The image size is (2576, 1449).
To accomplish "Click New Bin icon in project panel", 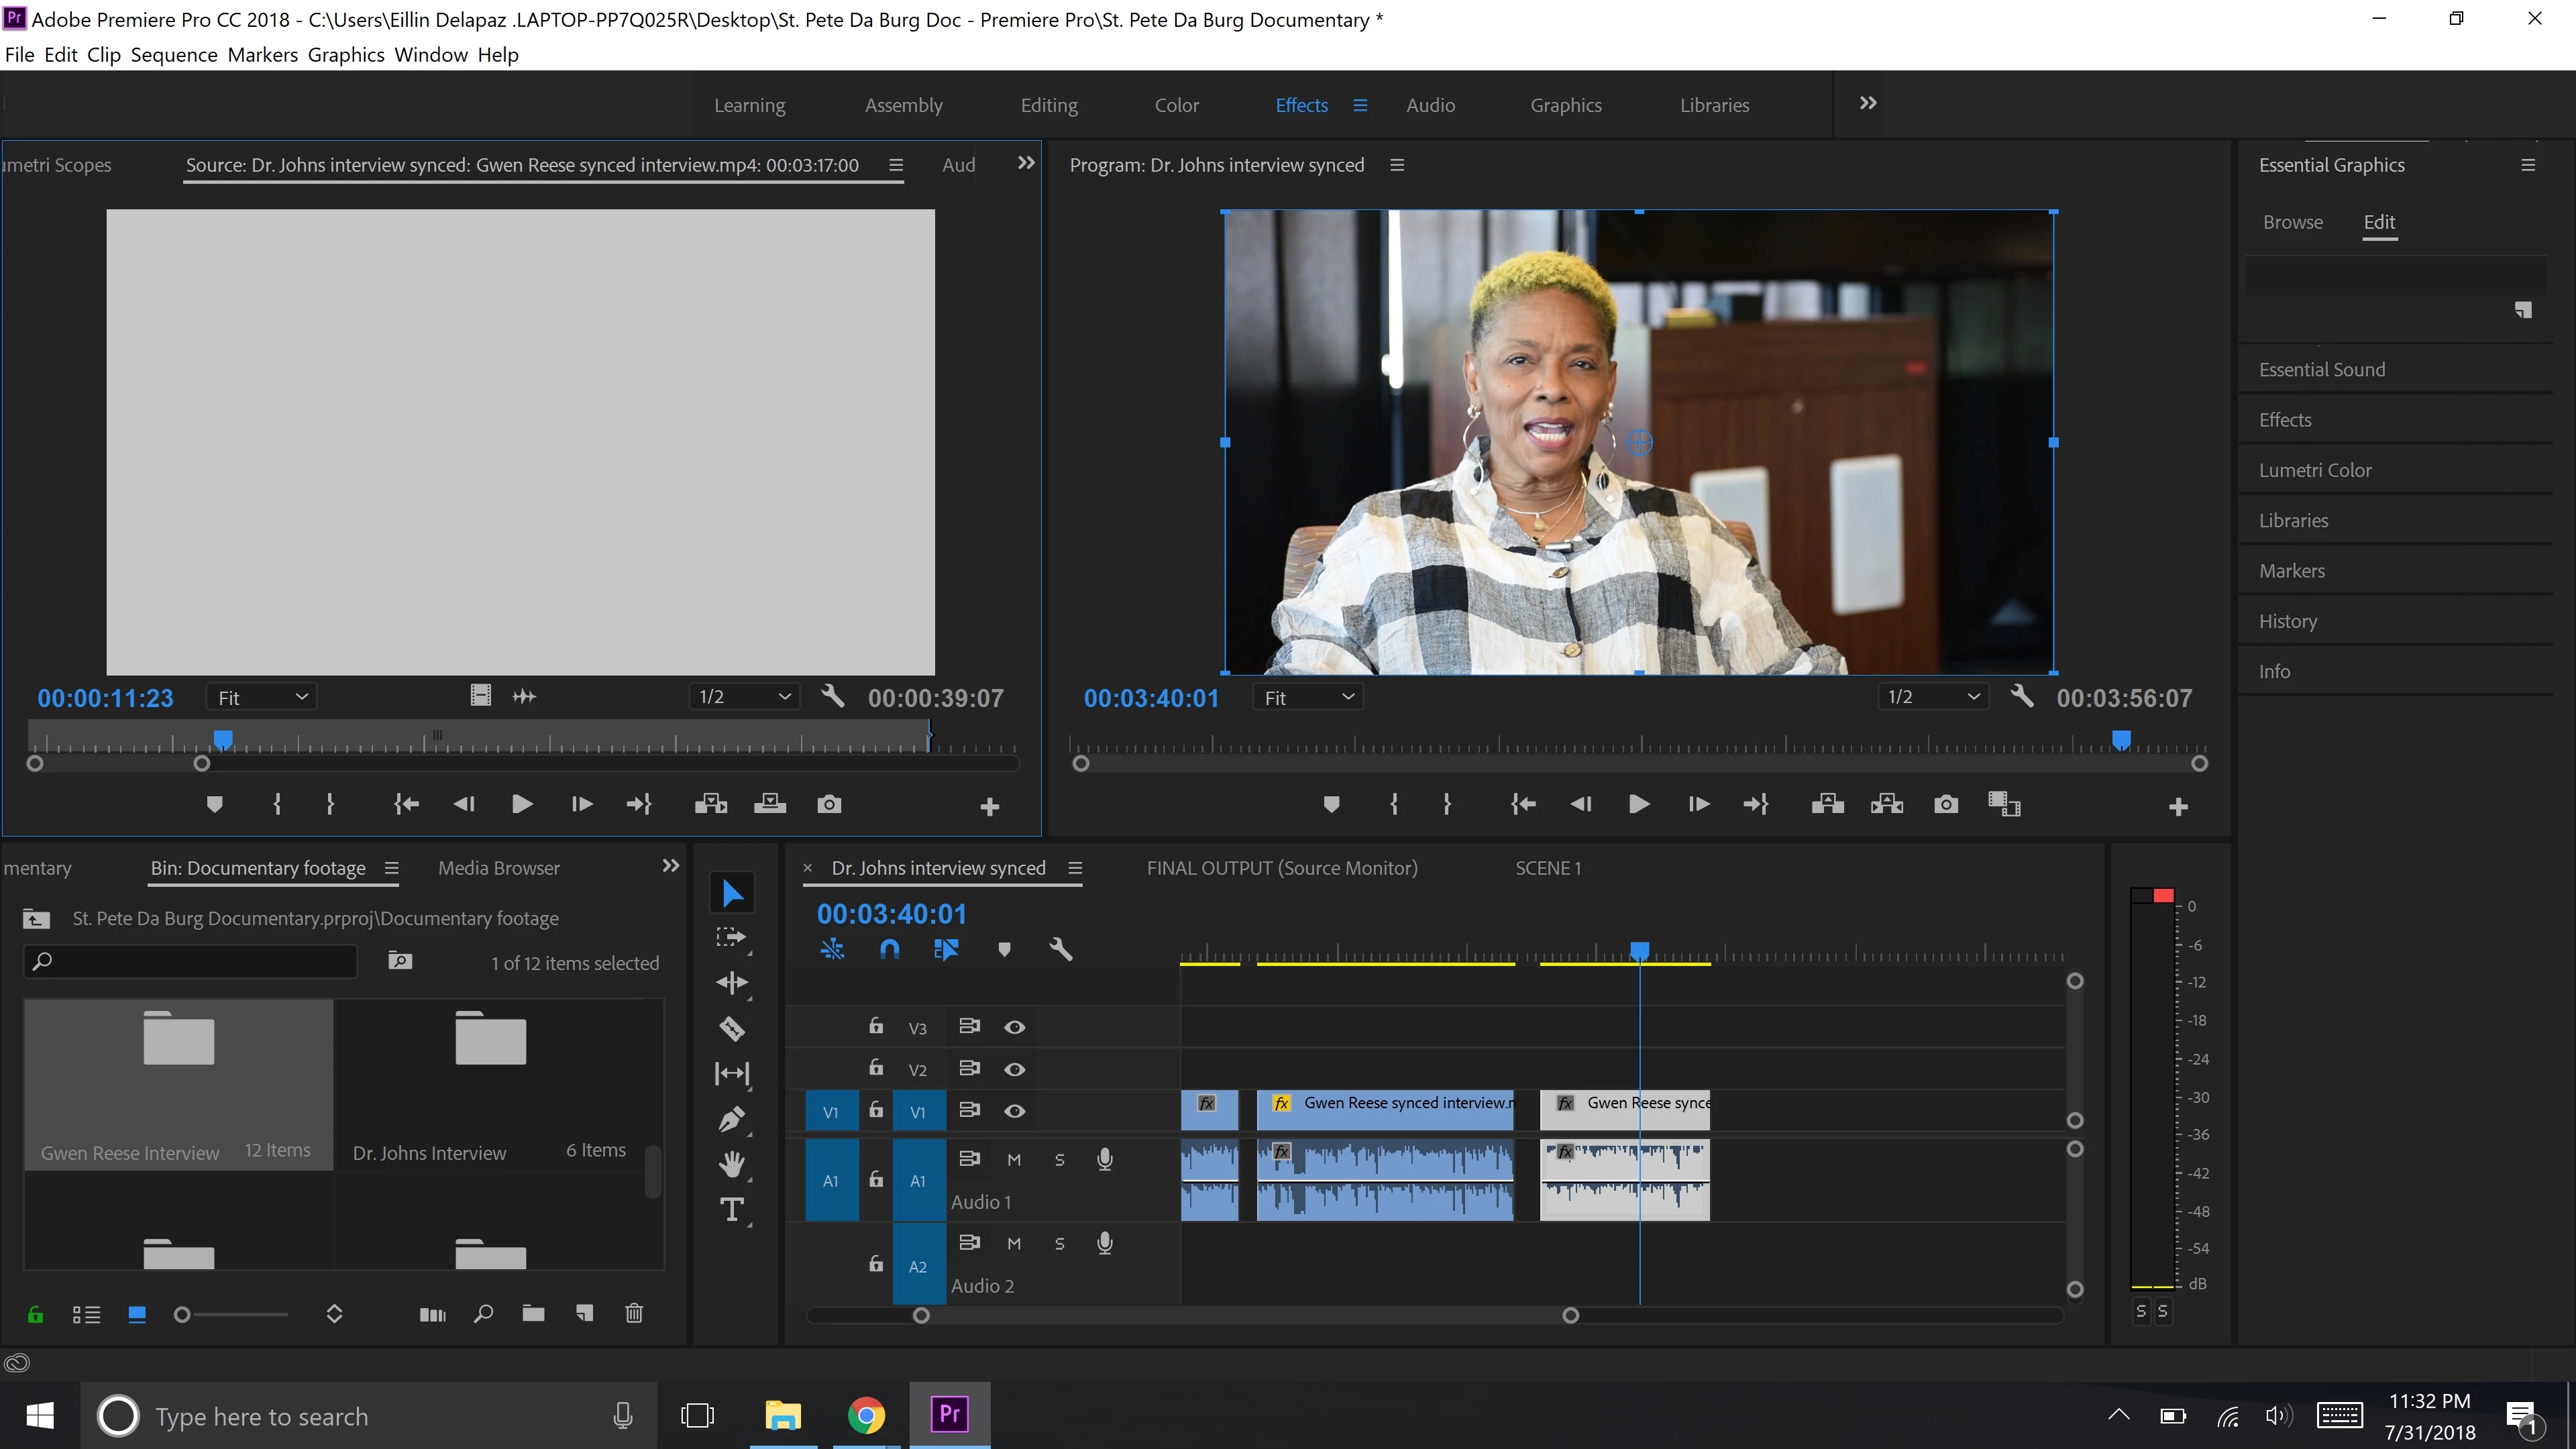I will (x=533, y=1313).
